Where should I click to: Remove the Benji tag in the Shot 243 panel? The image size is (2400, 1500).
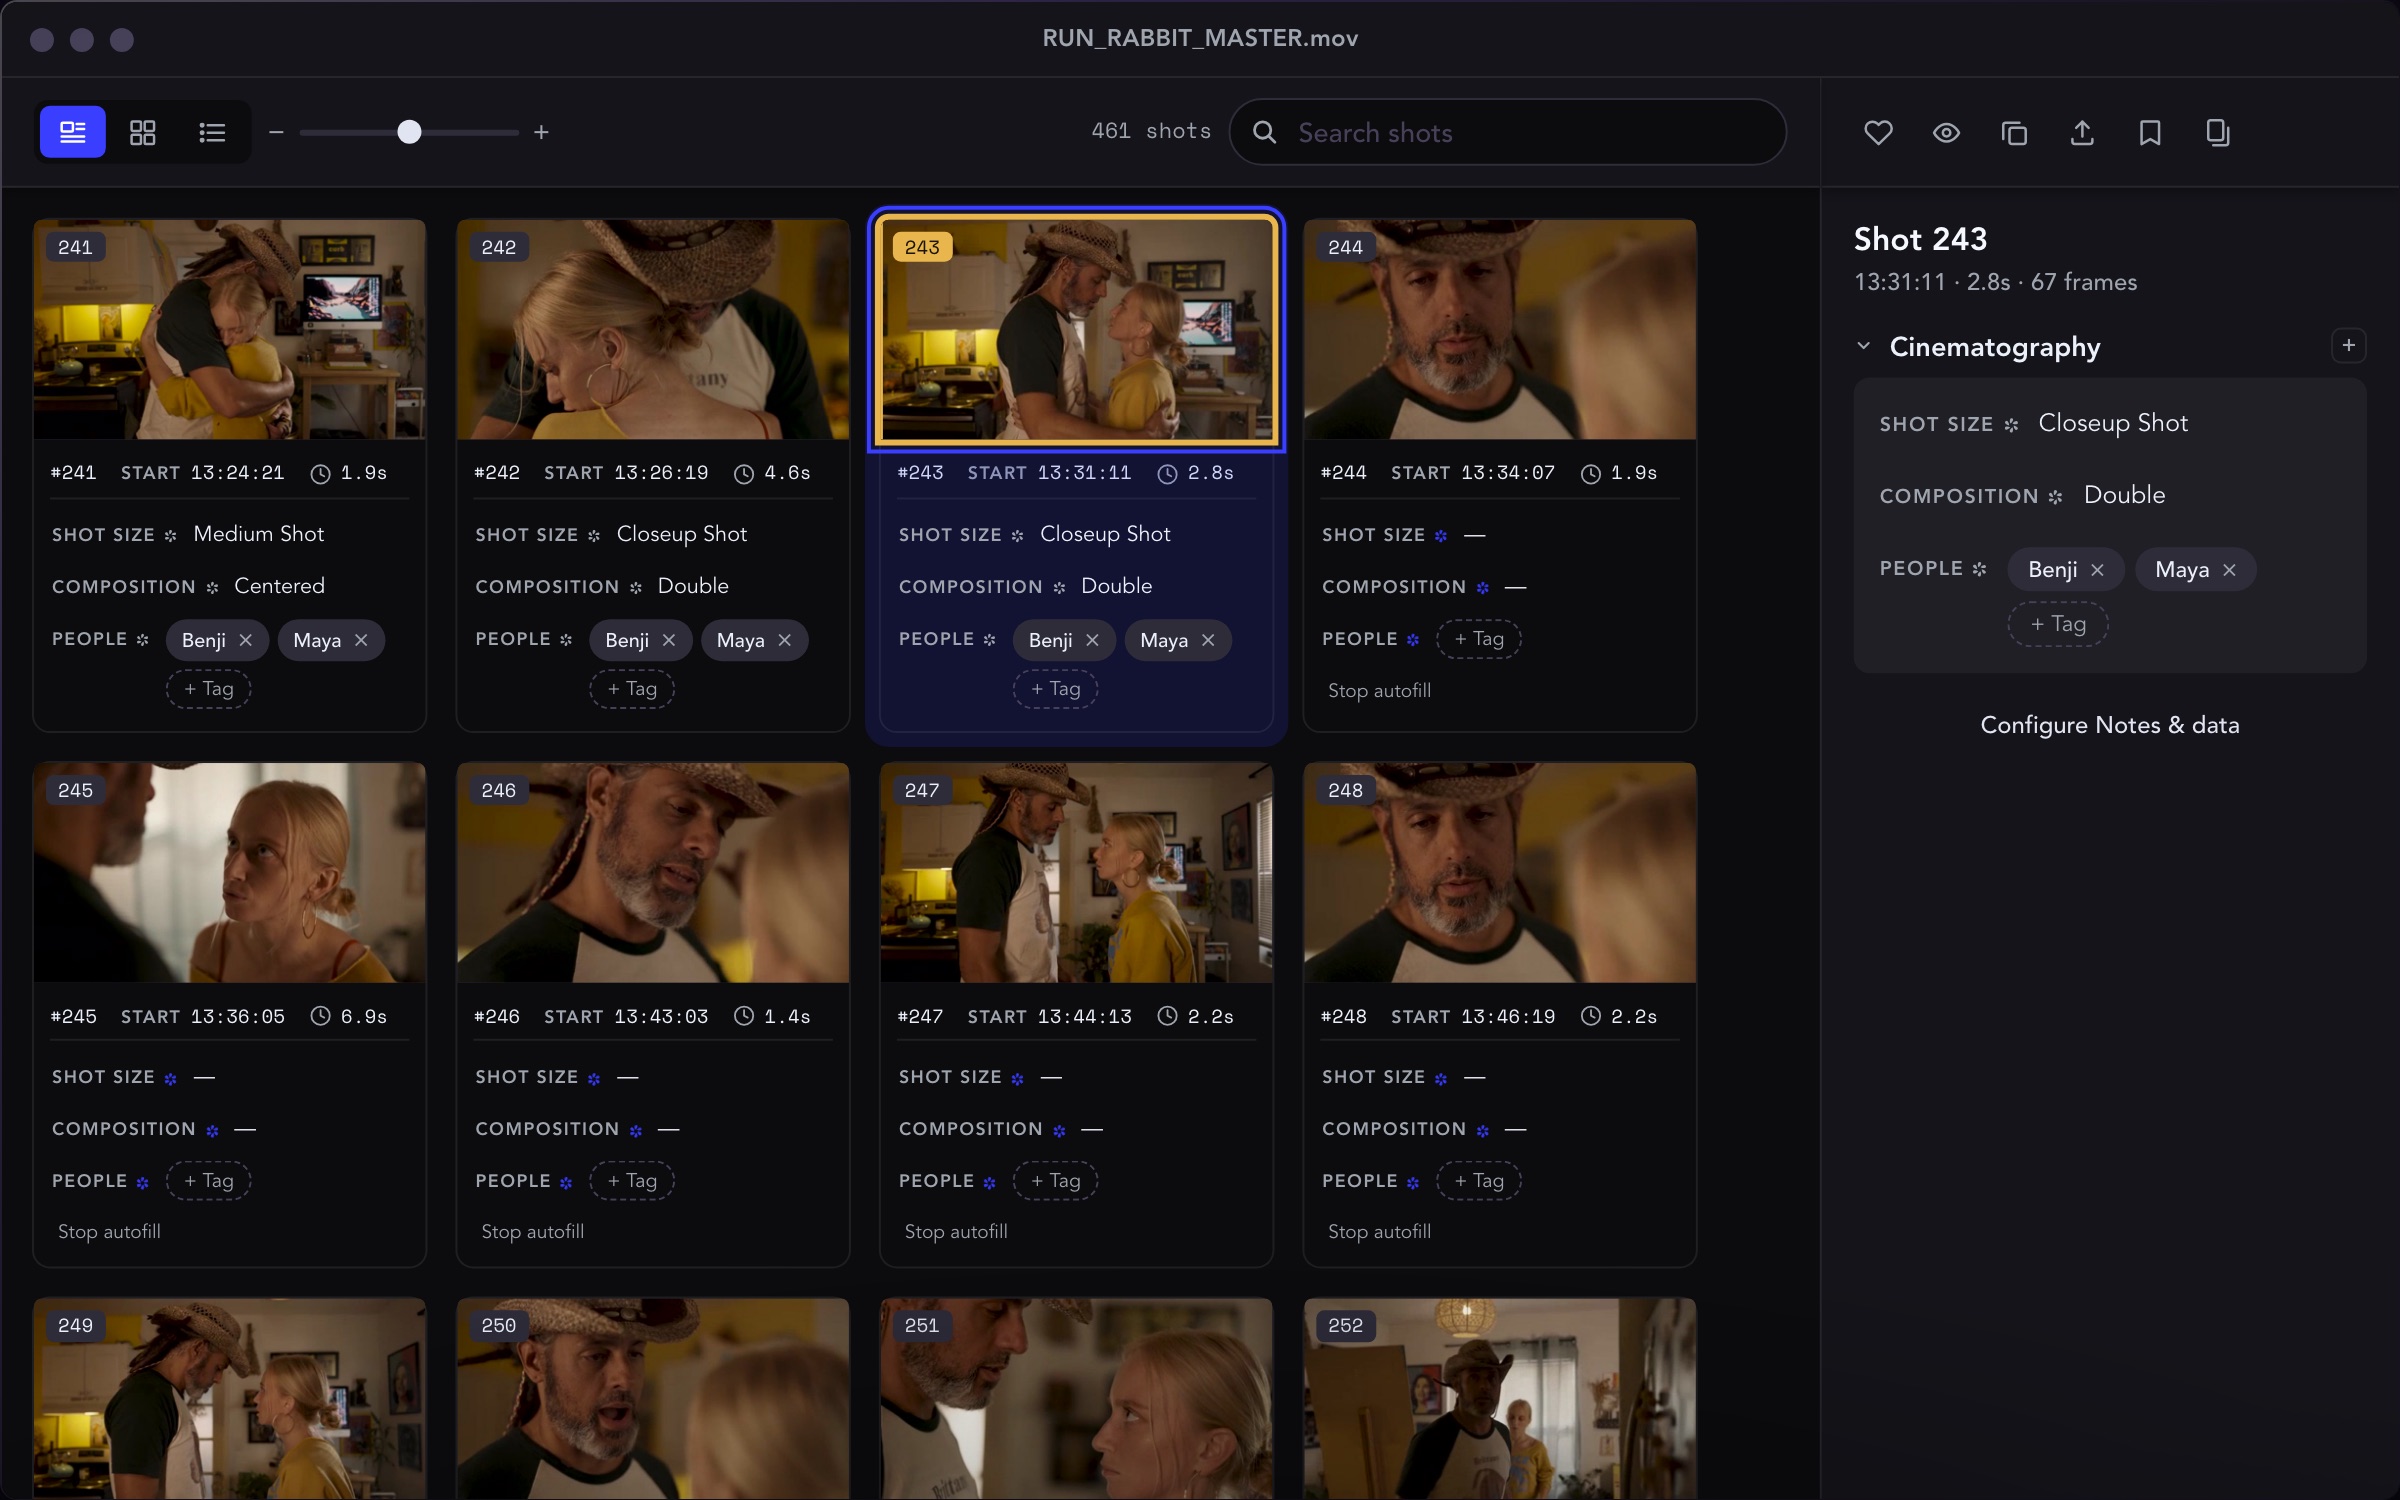[2098, 570]
